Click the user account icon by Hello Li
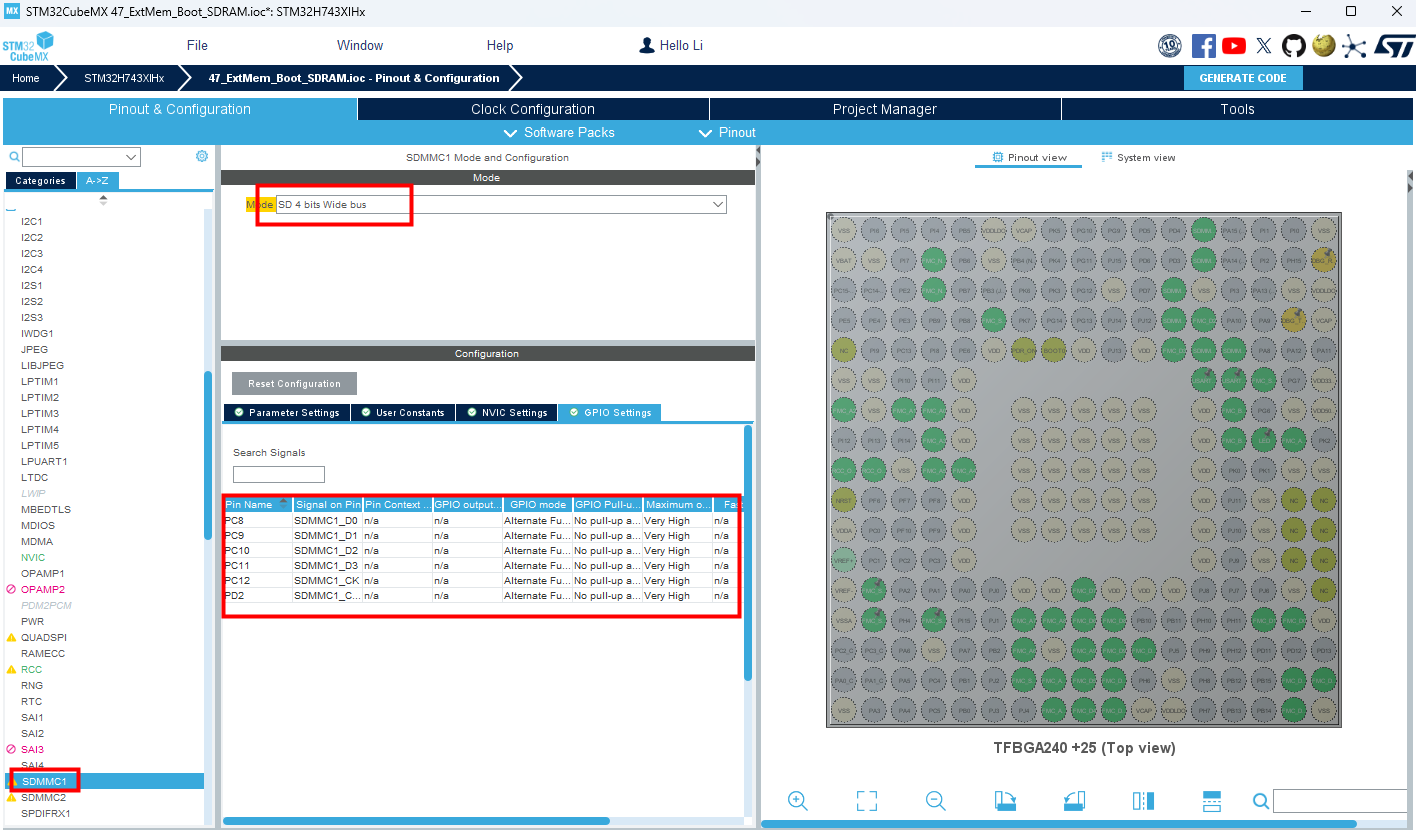This screenshot has width=1416, height=833. click(x=647, y=45)
